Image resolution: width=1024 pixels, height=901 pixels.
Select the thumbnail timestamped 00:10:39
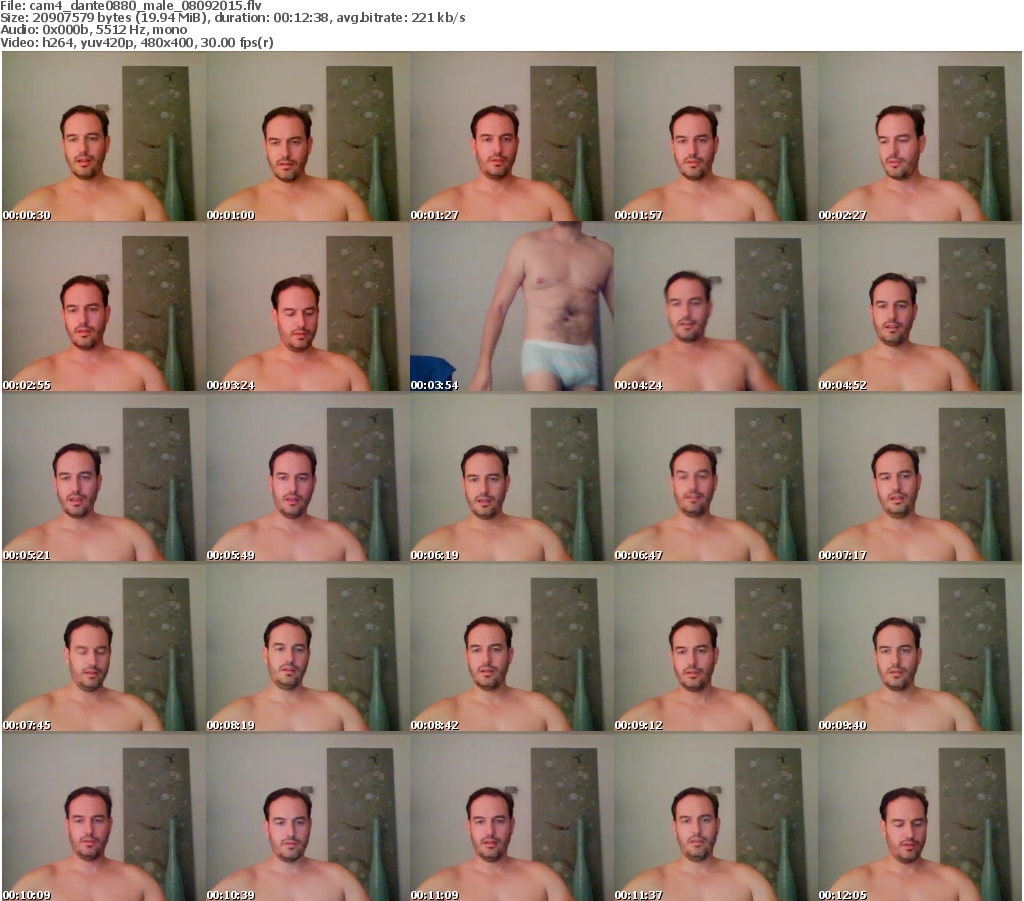coord(308,817)
